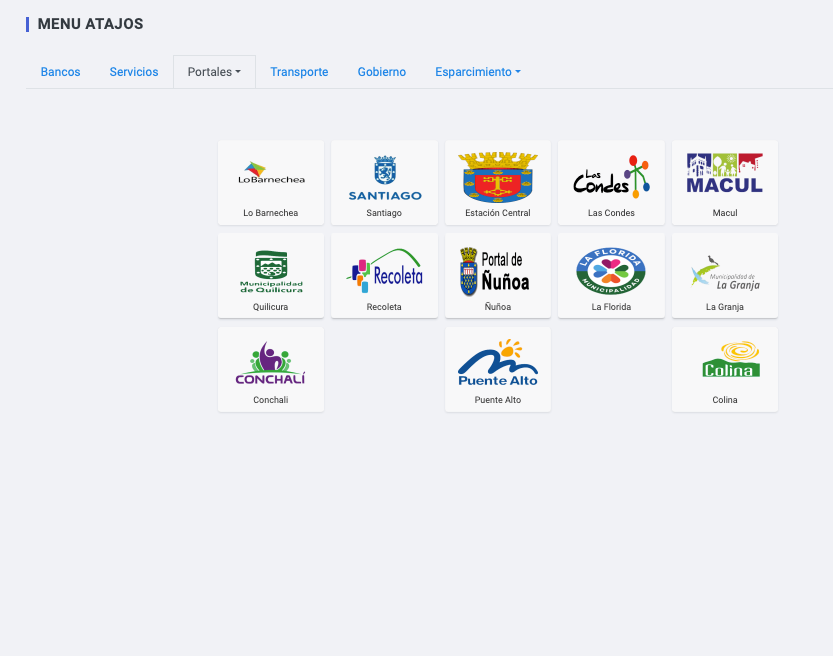833x656 pixels.
Task: Click the Portal de Ñuñoa logo
Action: [498, 271]
